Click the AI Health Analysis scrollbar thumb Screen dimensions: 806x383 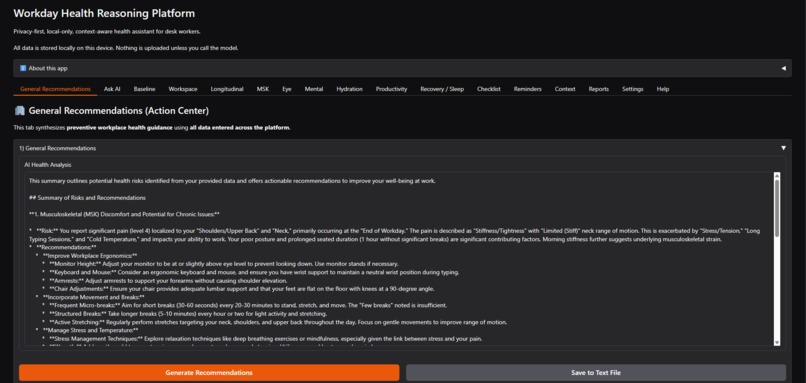pyautogui.click(x=777, y=208)
